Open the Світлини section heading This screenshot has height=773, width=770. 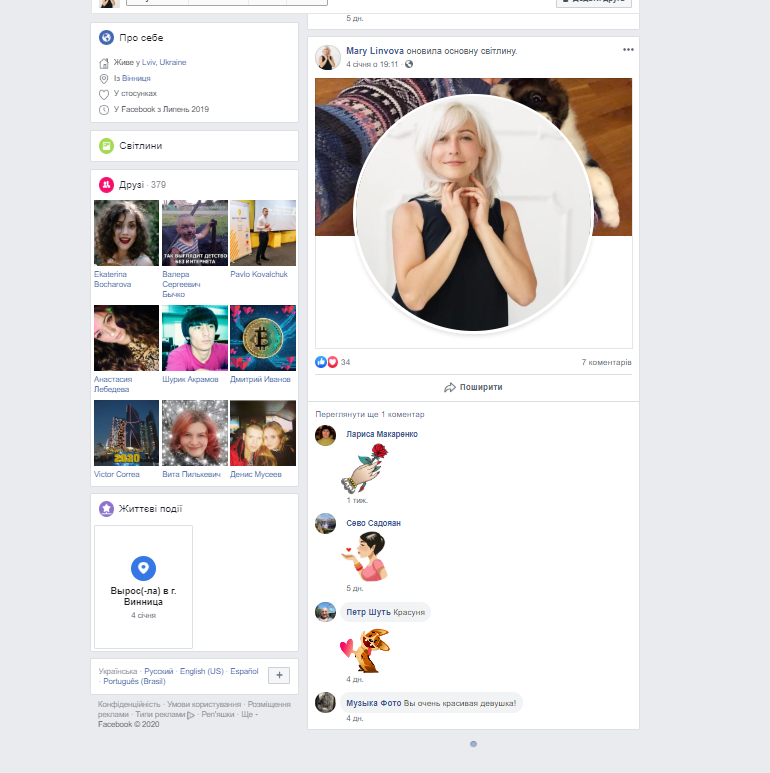[140, 146]
